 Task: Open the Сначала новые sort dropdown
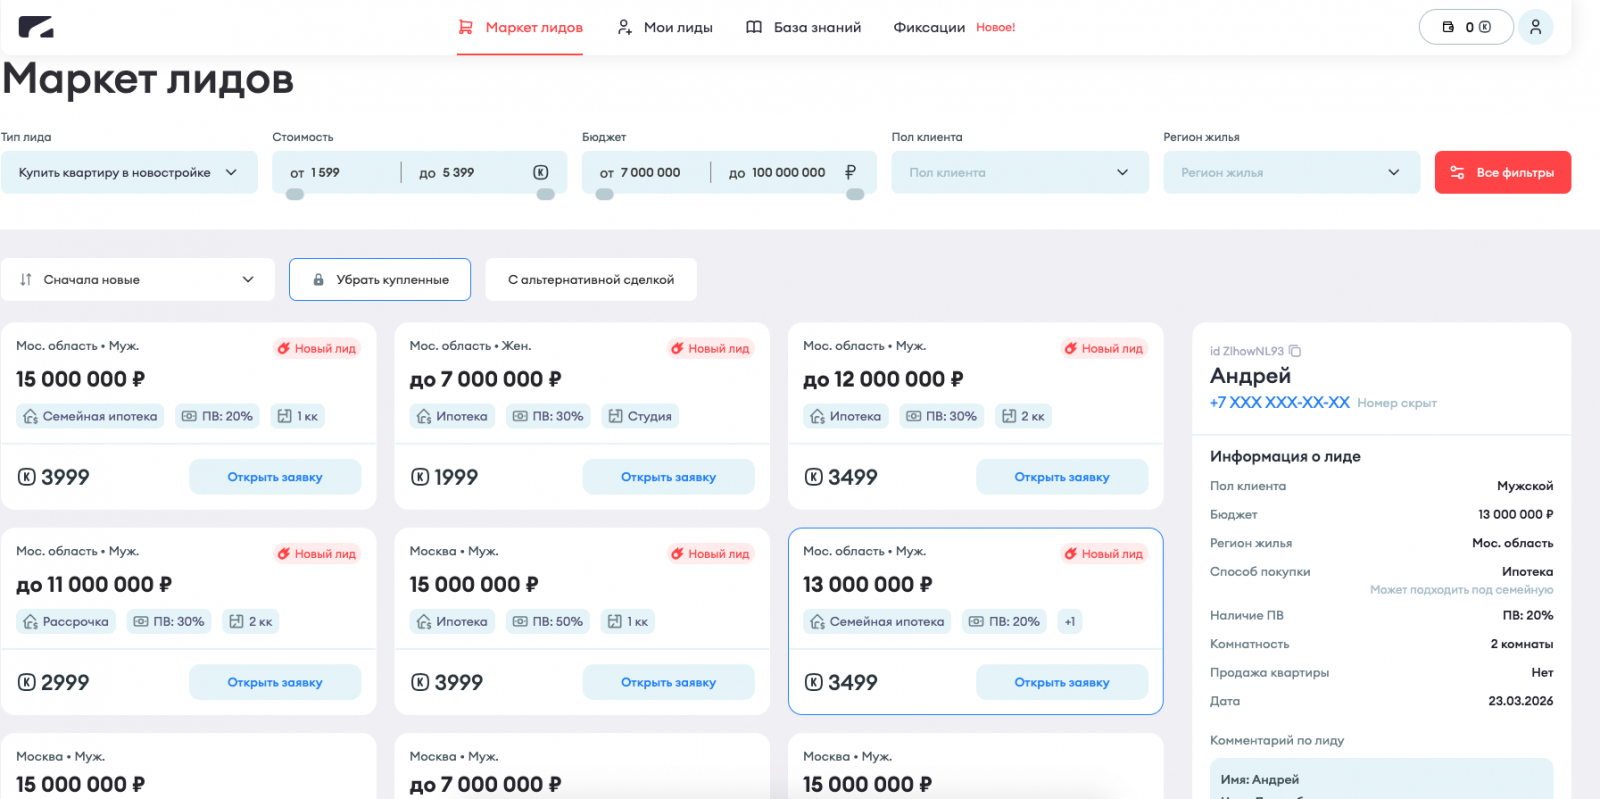137,280
